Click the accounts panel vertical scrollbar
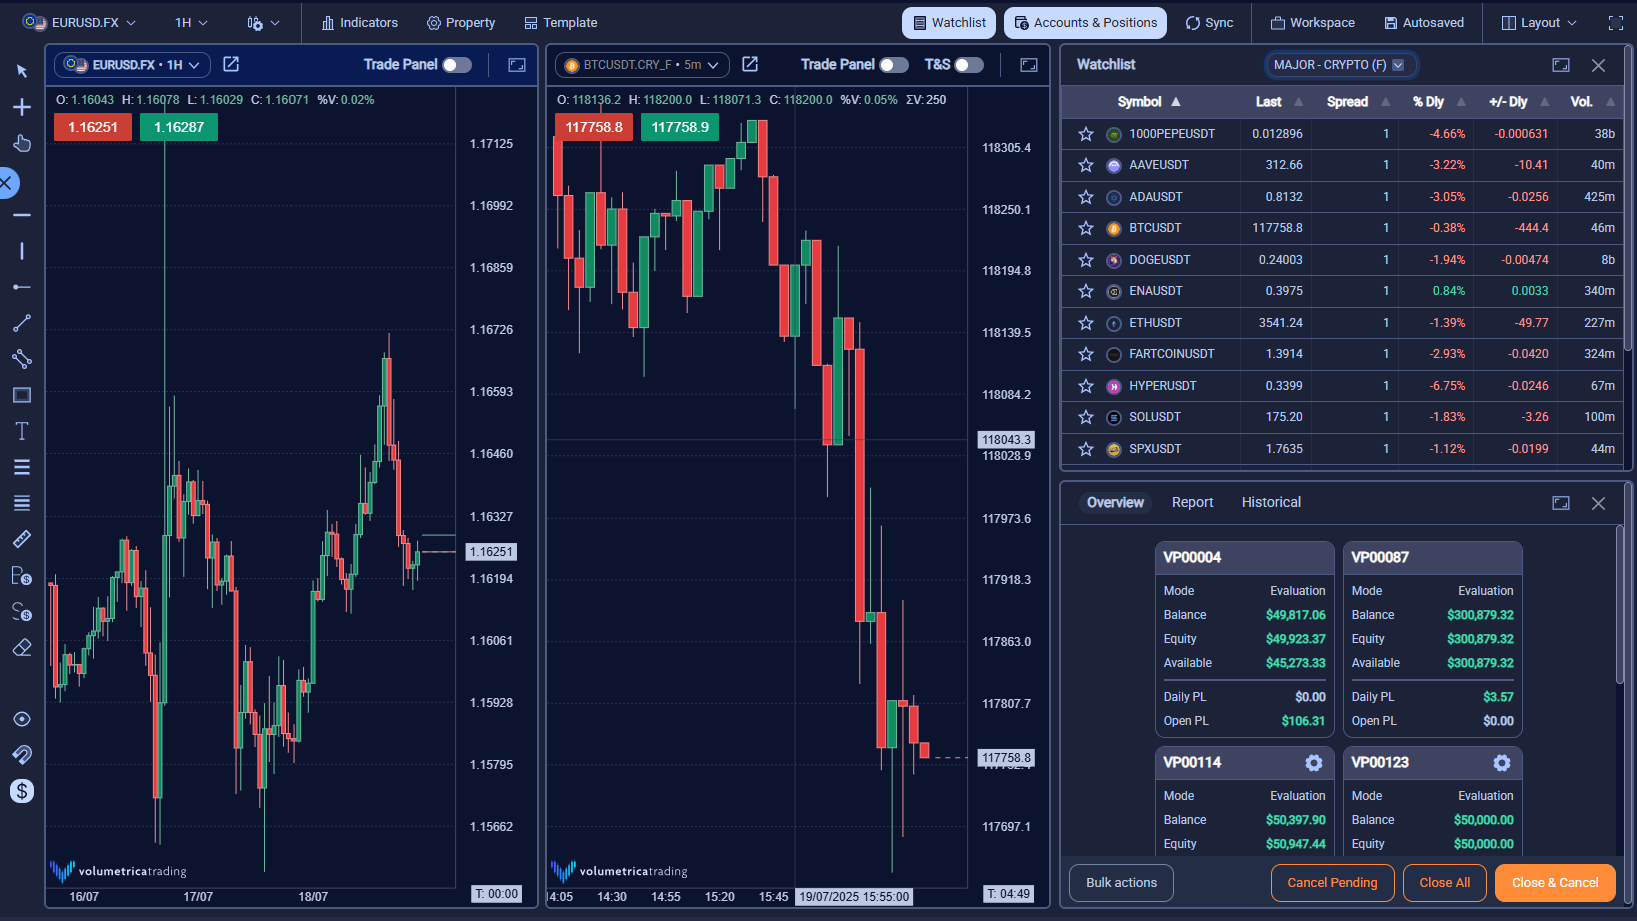Screen dimensions: 1637x921 [1620, 605]
